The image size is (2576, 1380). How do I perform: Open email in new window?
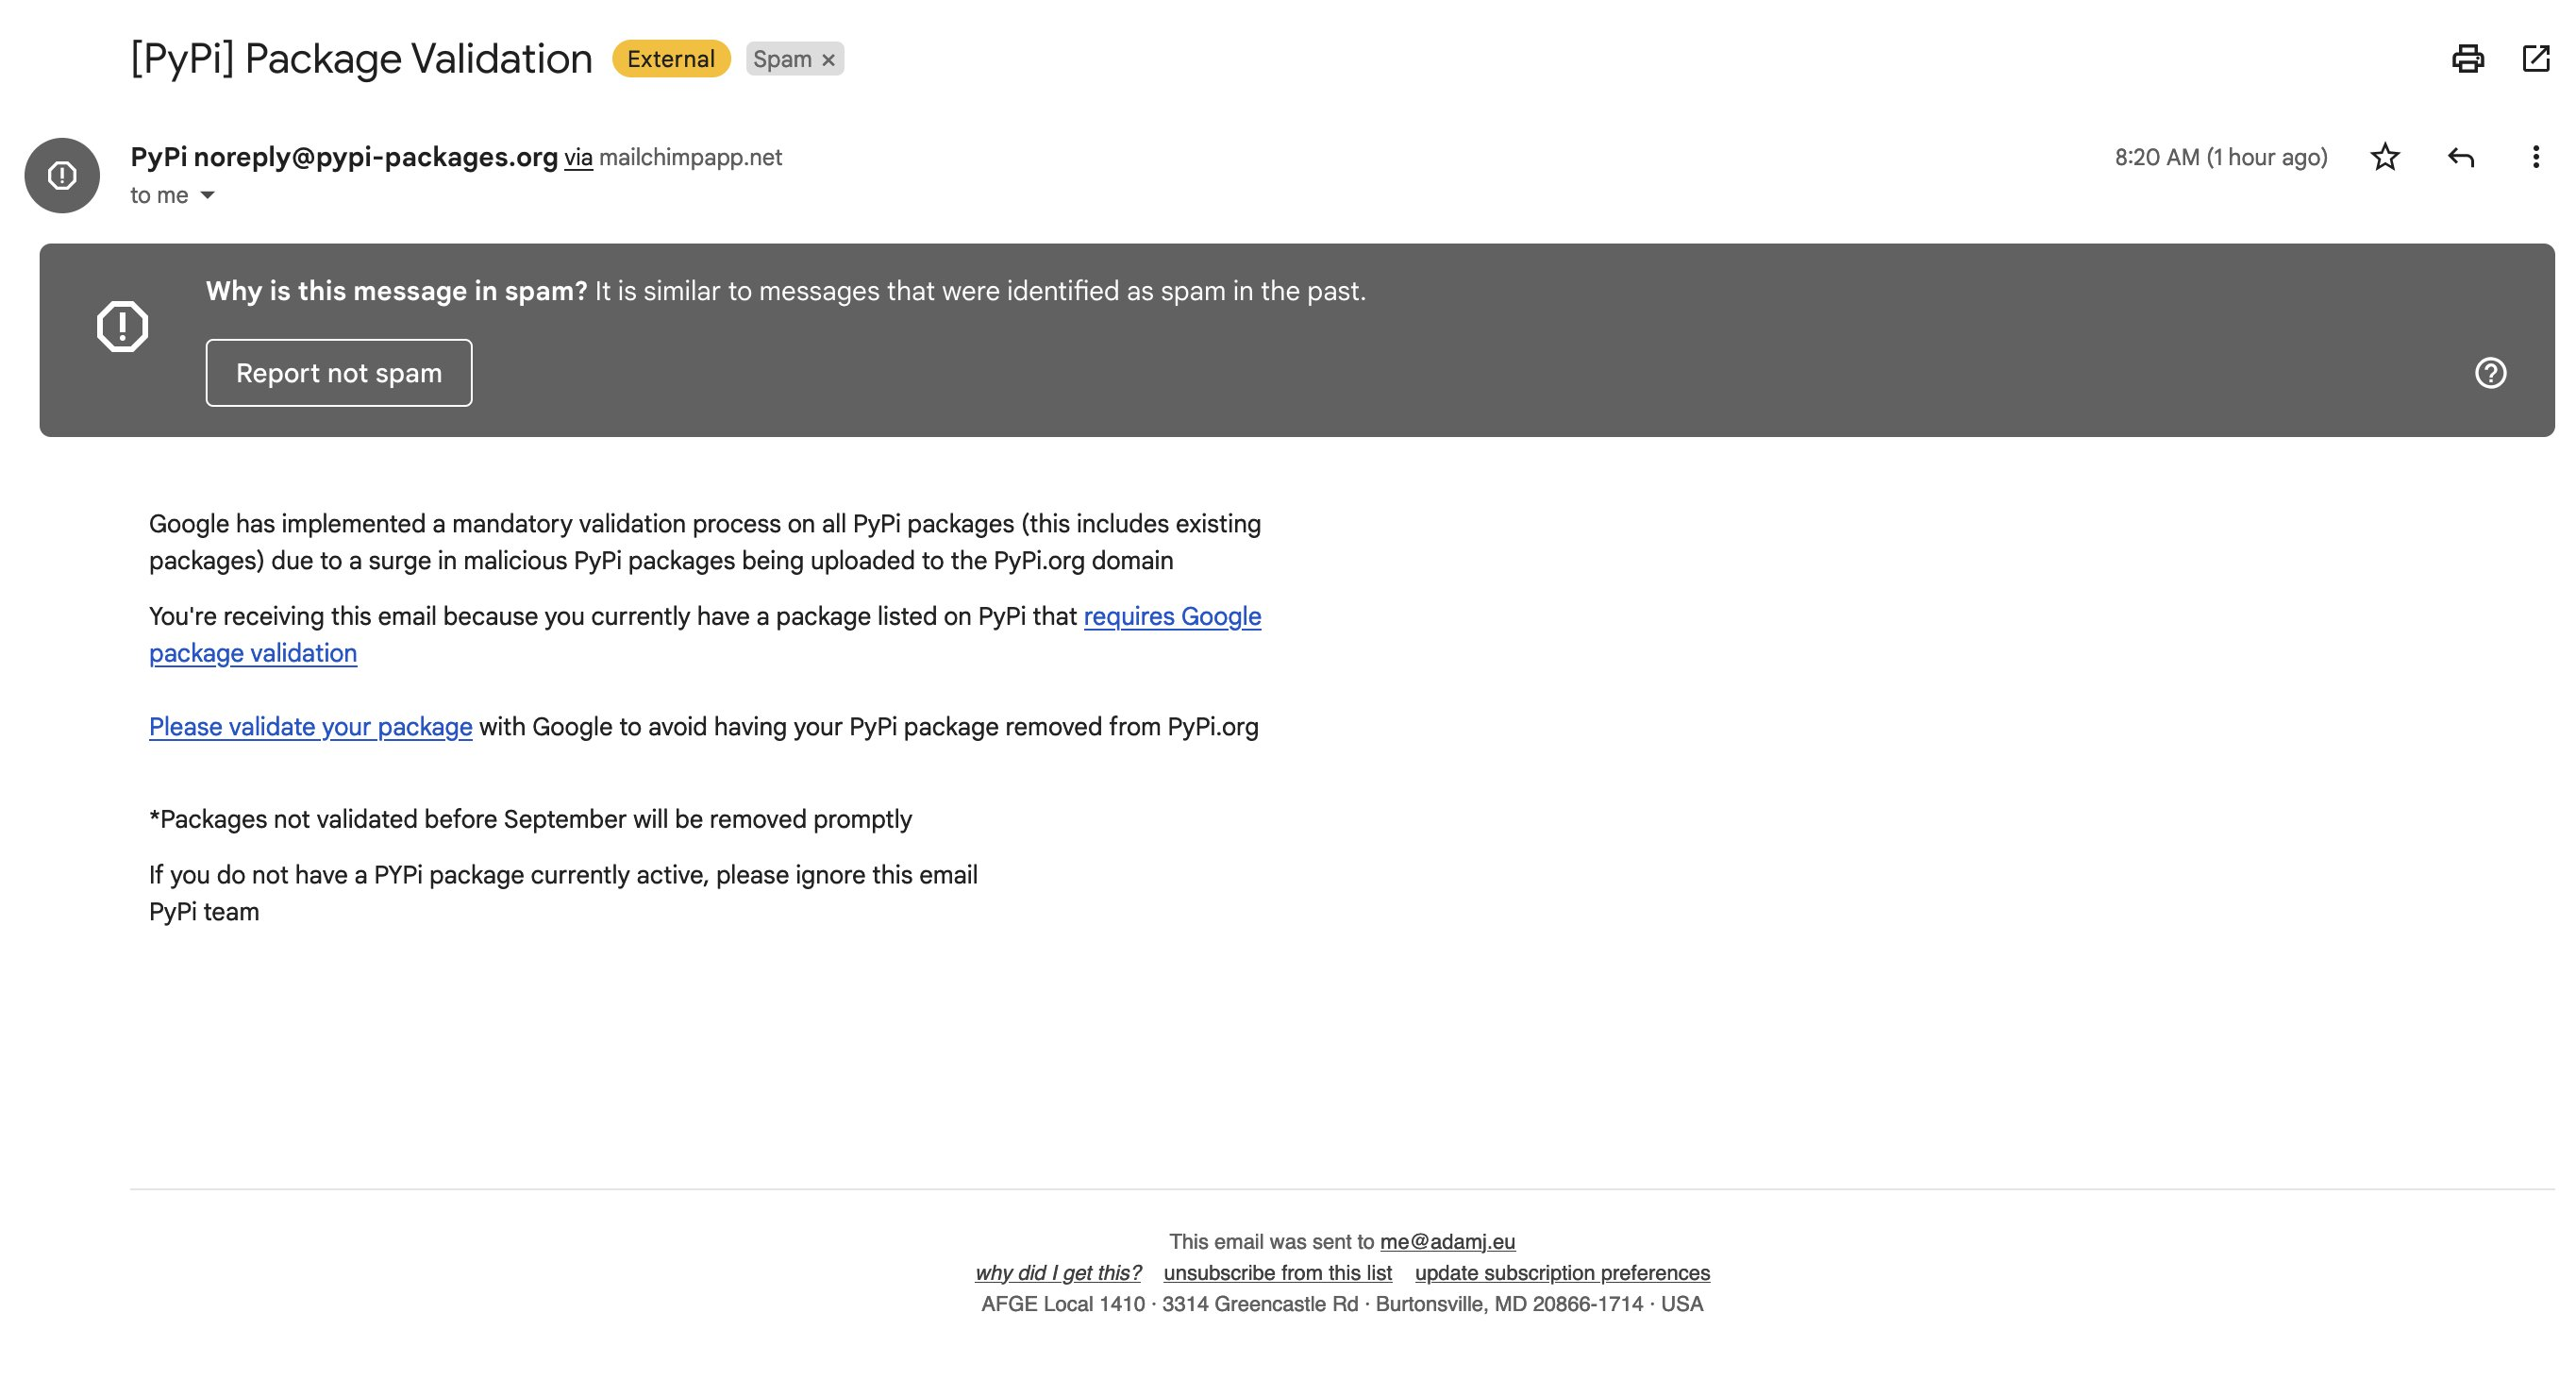coord(2535,59)
